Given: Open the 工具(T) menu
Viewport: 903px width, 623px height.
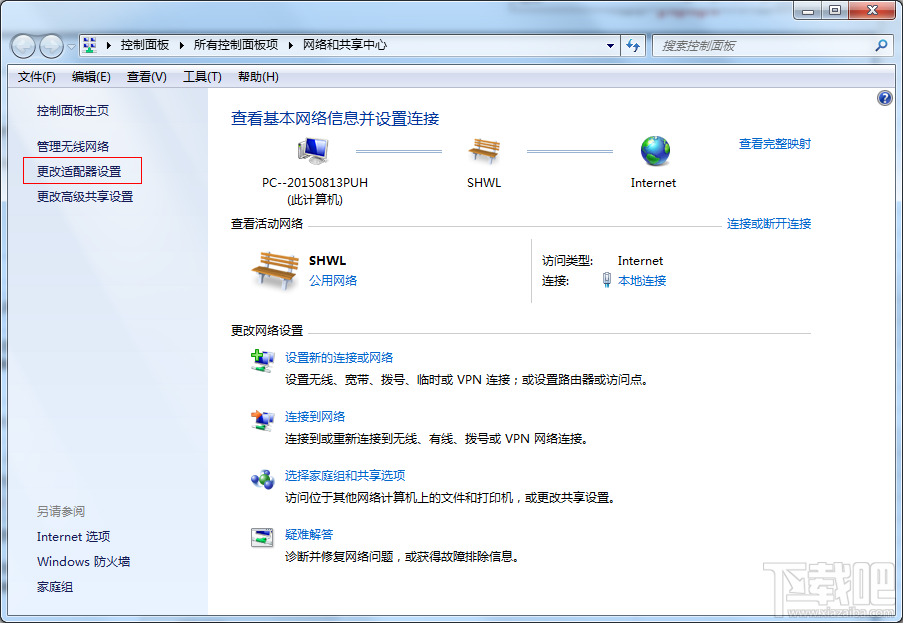Looking at the screenshot, I should 202,77.
